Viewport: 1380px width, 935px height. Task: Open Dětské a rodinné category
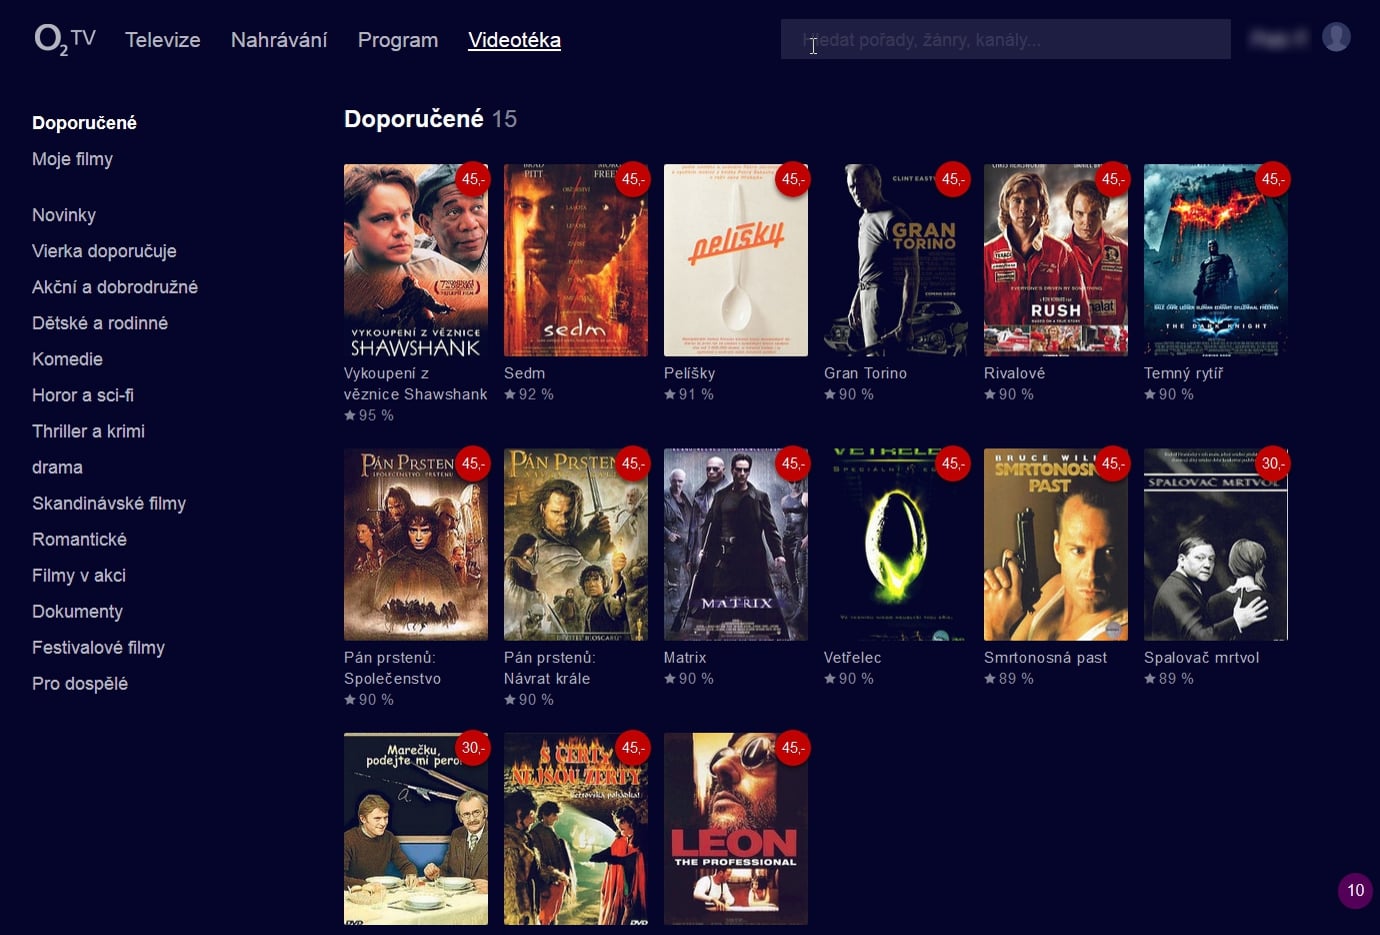(100, 323)
